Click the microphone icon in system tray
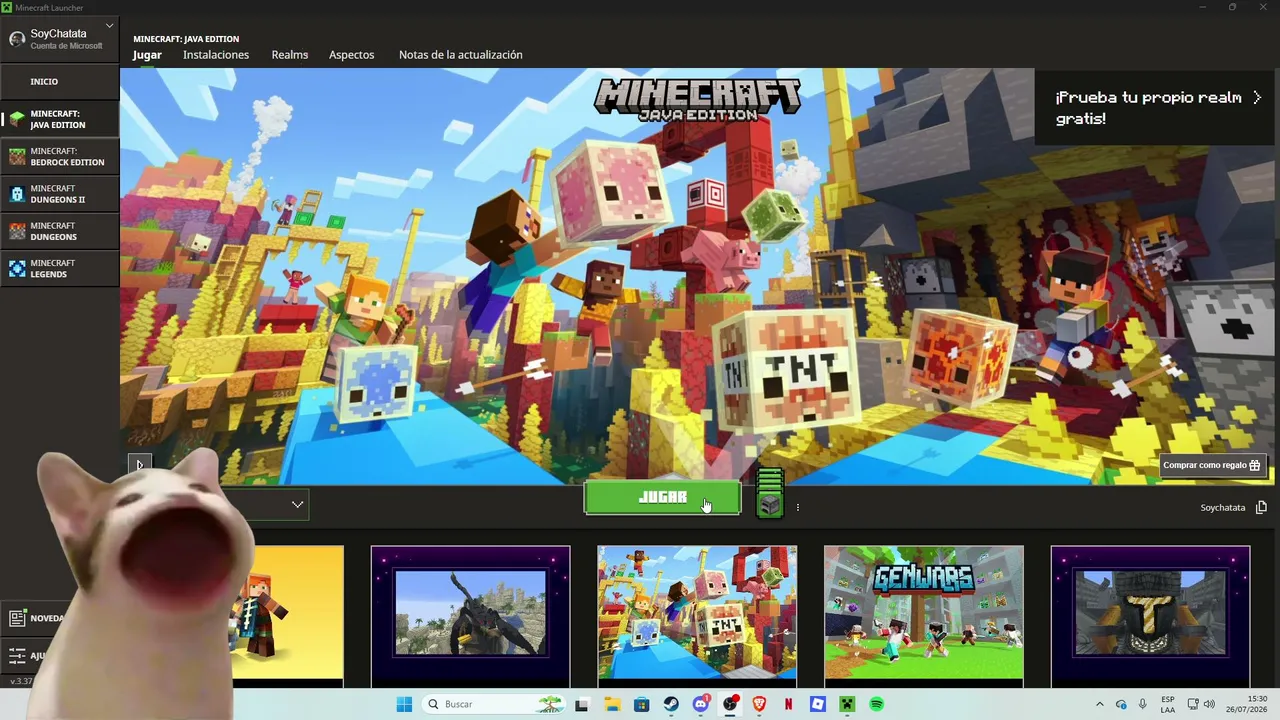This screenshot has height=720, width=1280. pyautogui.click(x=1143, y=704)
